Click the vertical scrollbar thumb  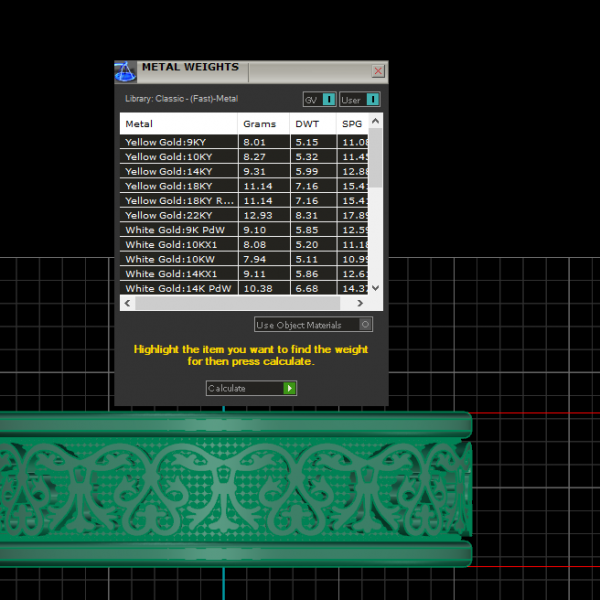click(x=376, y=160)
